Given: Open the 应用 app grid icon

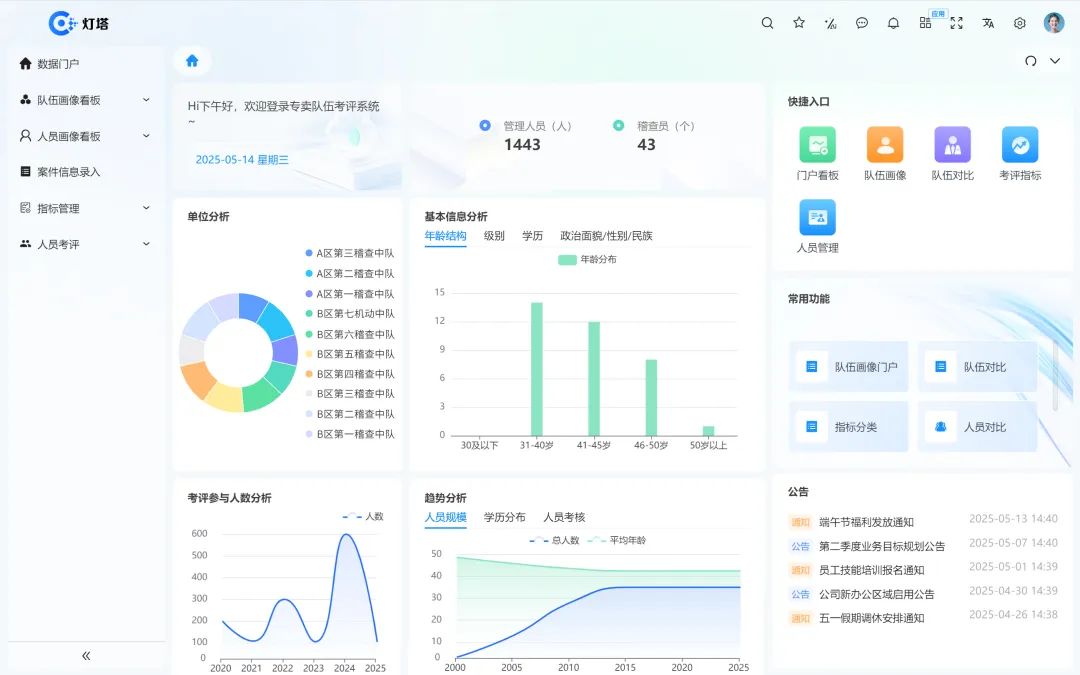Looking at the screenshot, I should pos(925,22).
